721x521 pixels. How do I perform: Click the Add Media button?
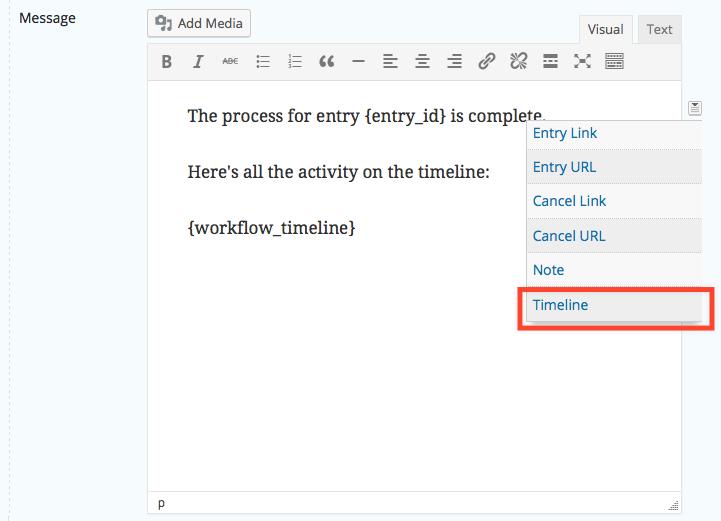pyautogui.click(x=199, y=23)
